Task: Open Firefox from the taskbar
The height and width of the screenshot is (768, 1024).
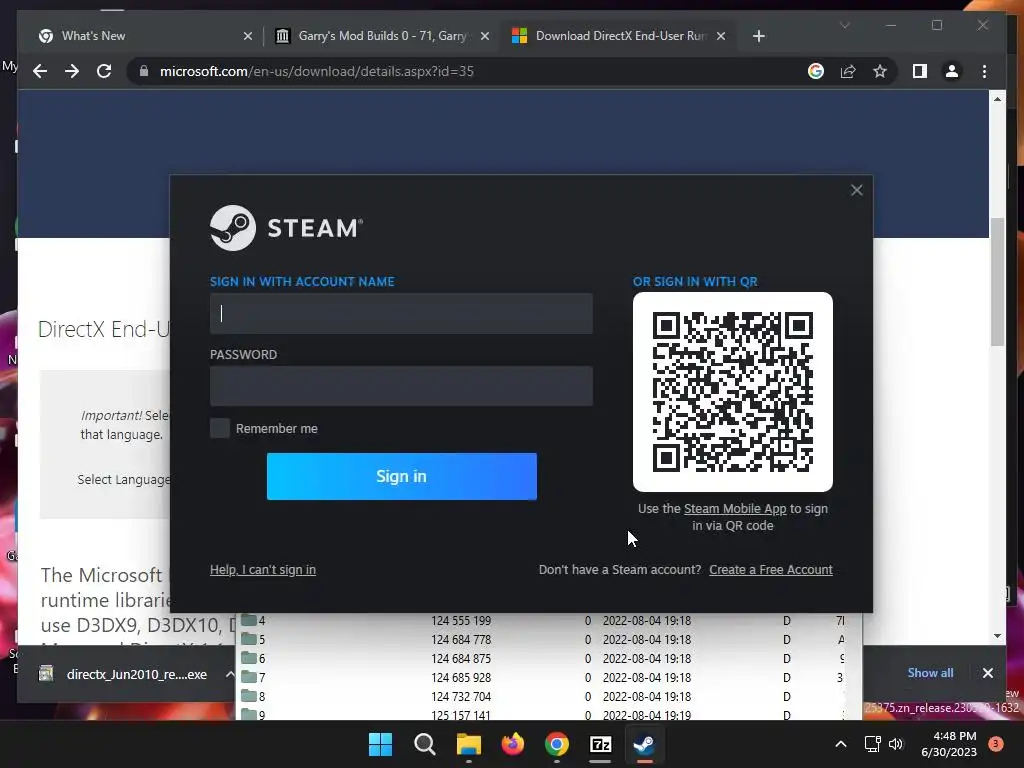Action: (513, 744)
